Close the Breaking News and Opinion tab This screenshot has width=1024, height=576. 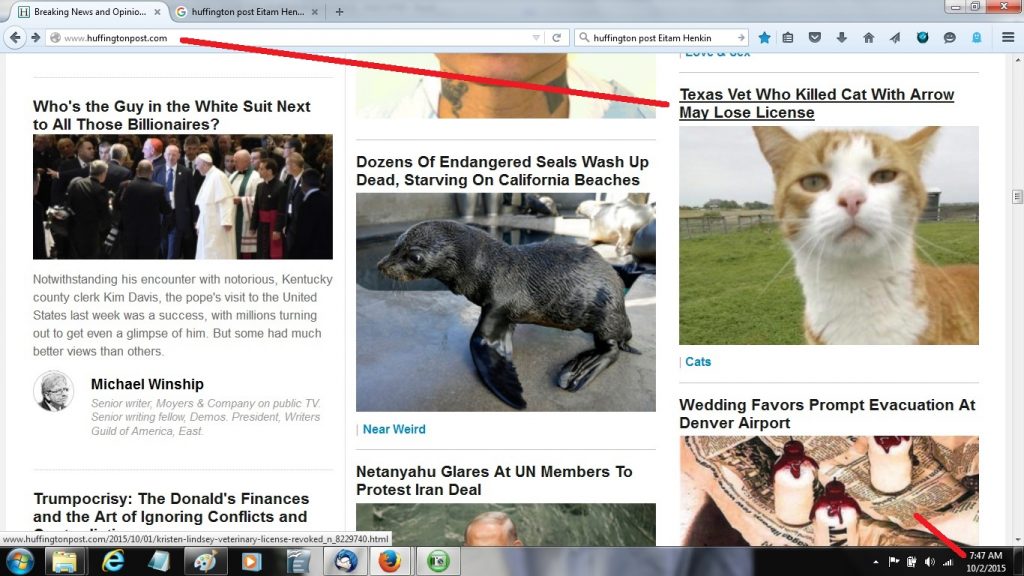[157, 12]
